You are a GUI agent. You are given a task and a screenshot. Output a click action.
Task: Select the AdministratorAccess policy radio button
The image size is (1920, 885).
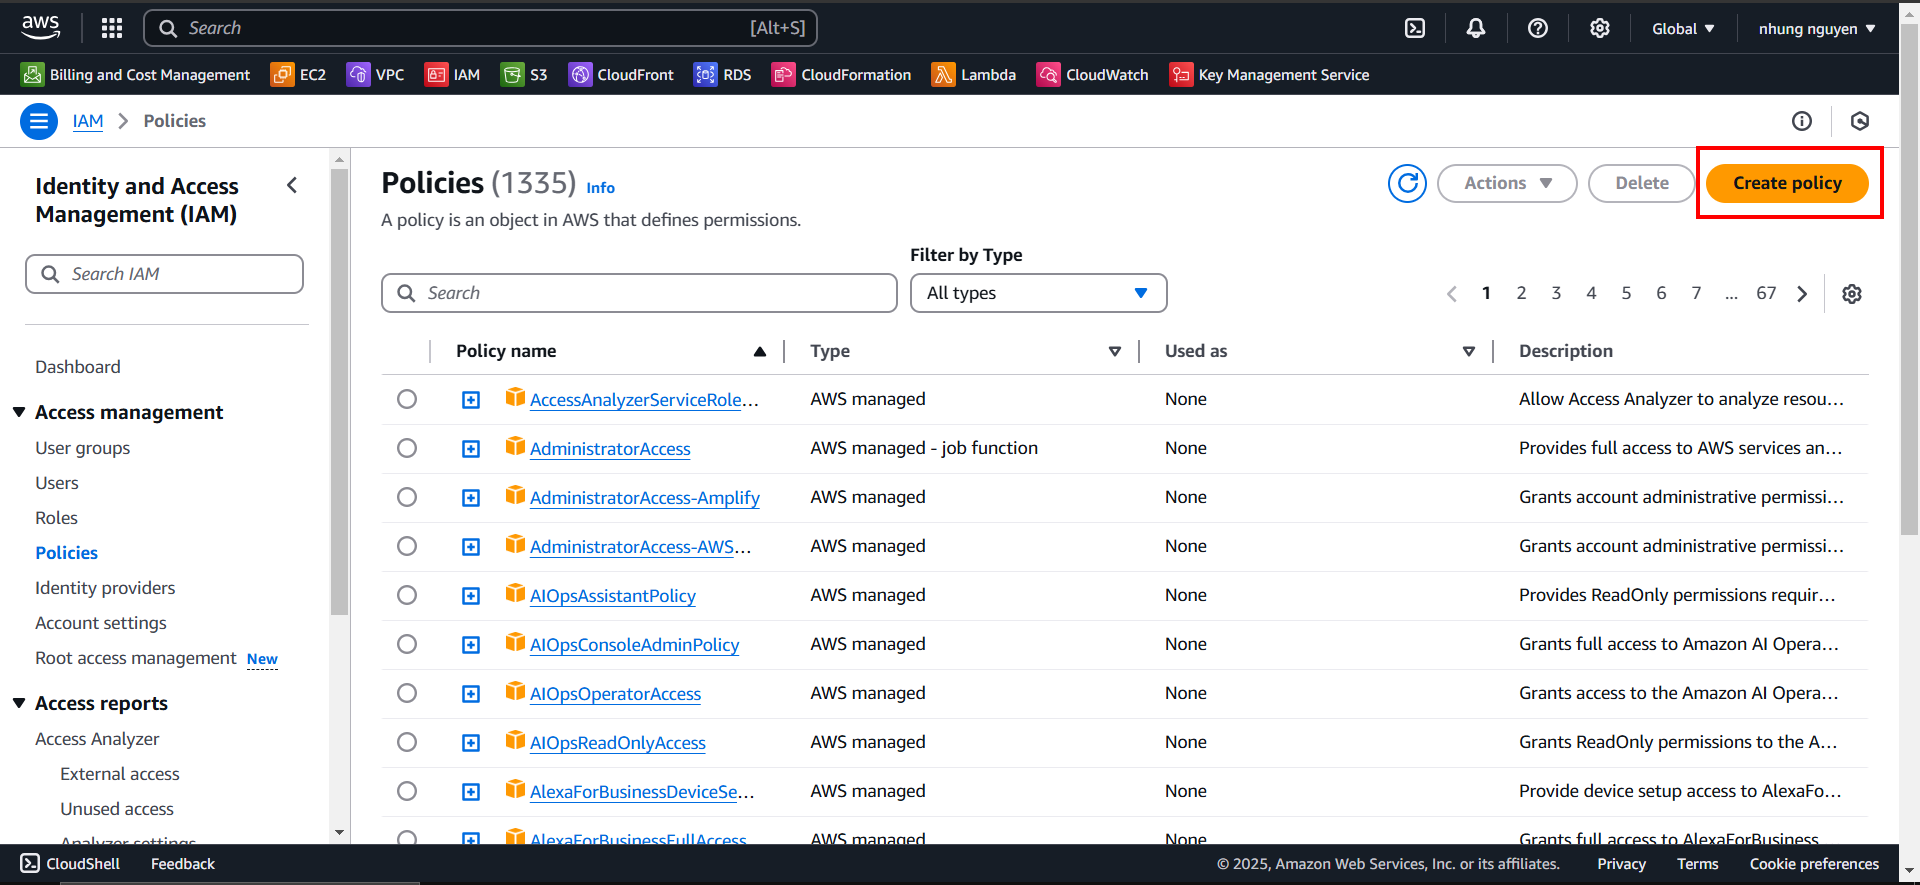[x=407, y=448]
